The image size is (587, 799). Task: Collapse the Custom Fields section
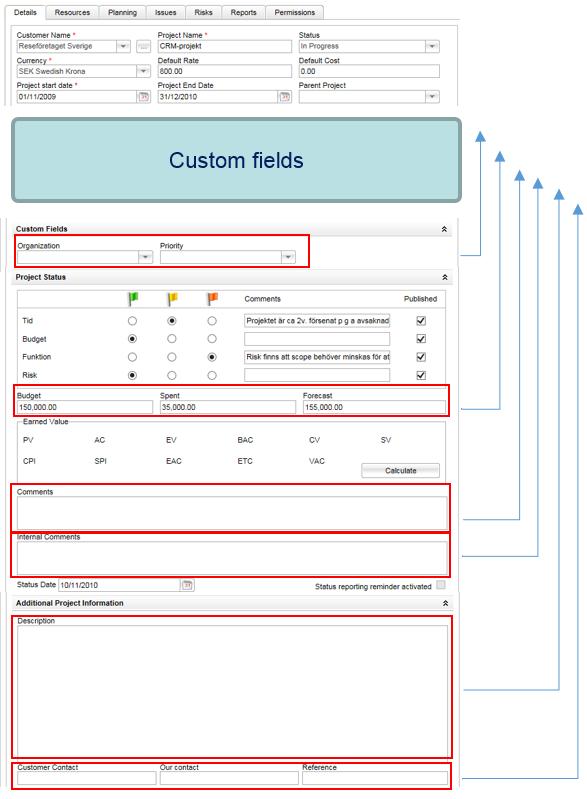(x=444, y=229)
